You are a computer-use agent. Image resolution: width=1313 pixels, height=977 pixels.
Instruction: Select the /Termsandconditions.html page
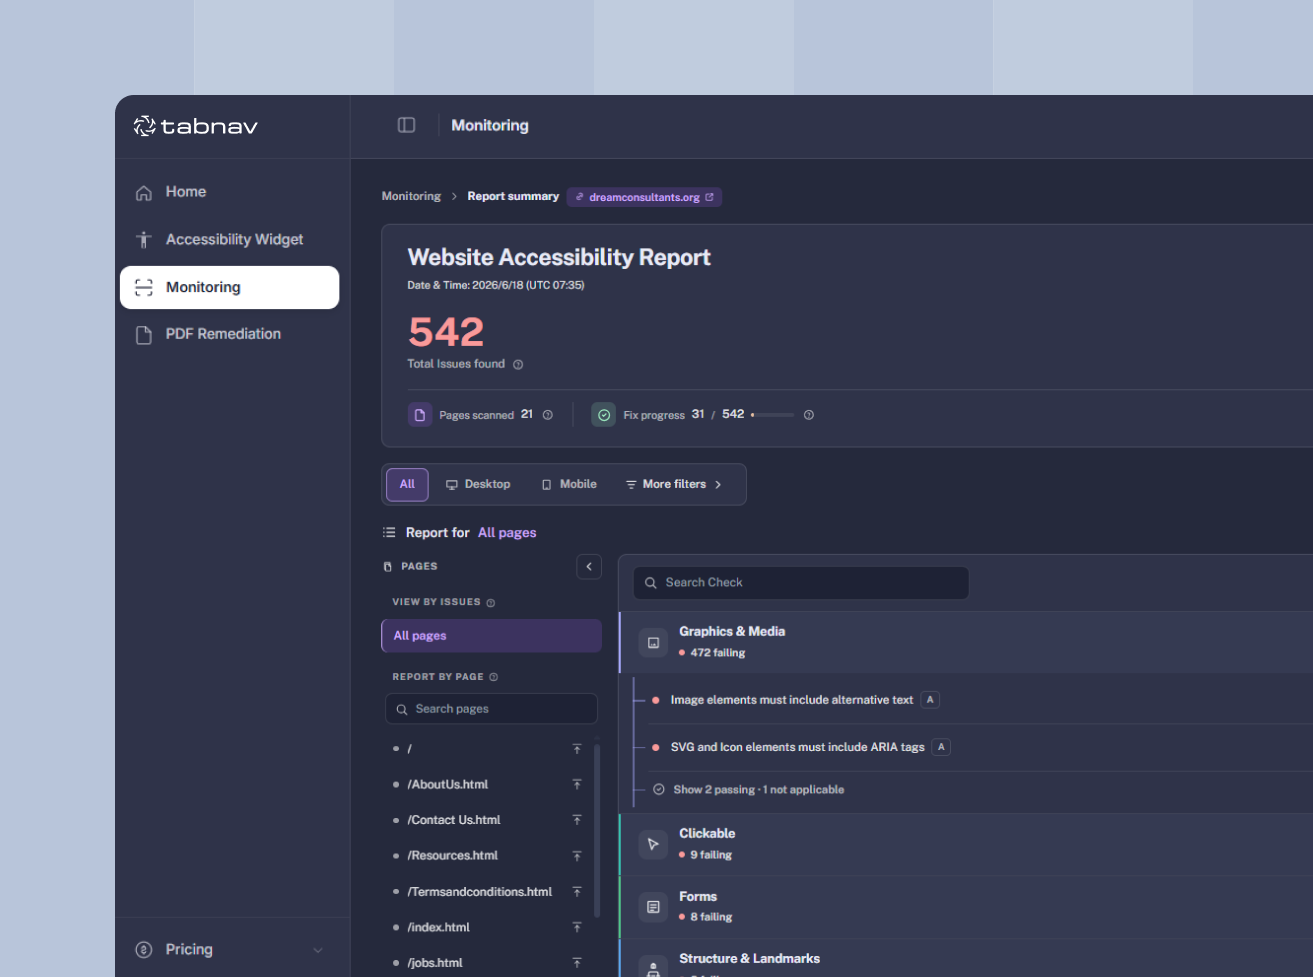pos(480,892)
